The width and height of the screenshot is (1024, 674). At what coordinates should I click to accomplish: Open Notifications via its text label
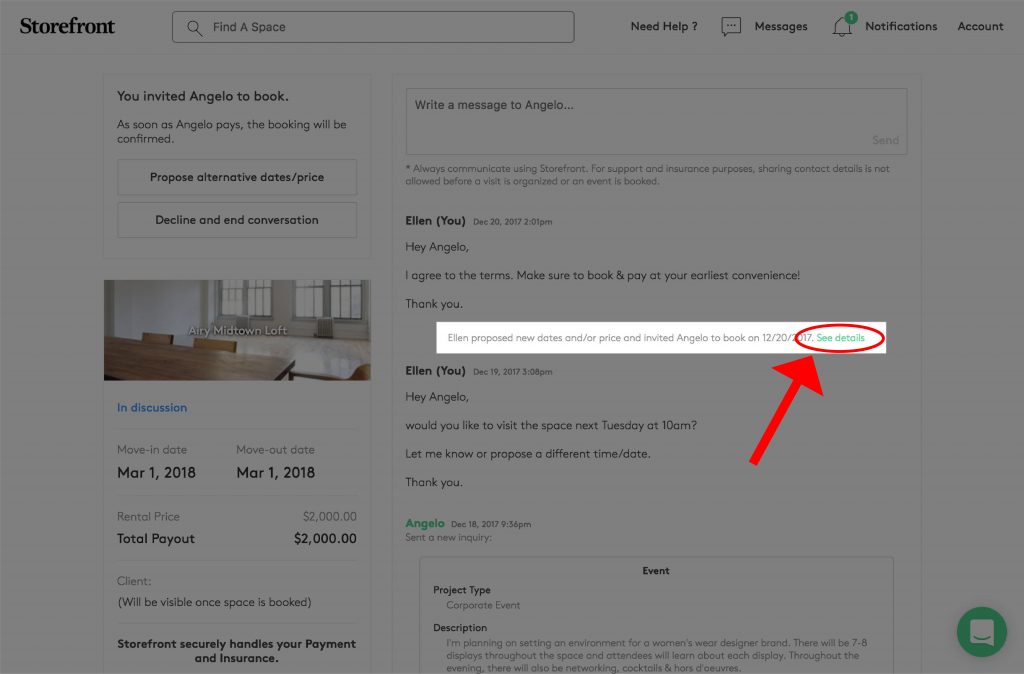(x=901, y=27)
